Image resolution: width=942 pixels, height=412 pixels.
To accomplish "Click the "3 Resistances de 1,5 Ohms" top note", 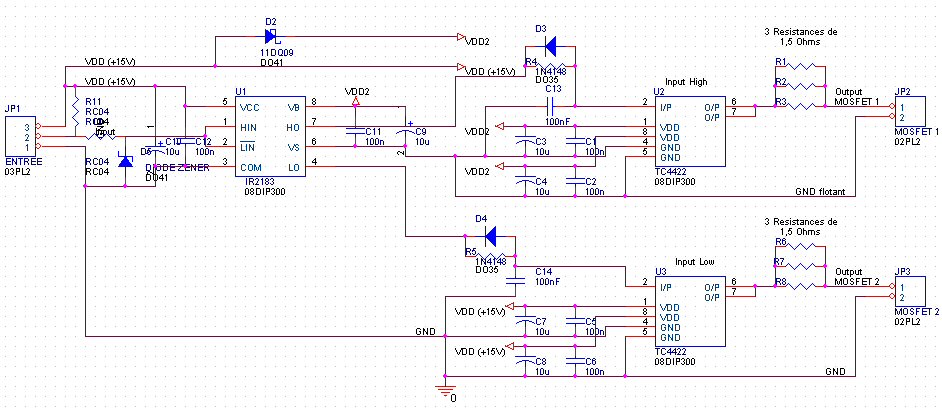I will click(x=799, y=36).
